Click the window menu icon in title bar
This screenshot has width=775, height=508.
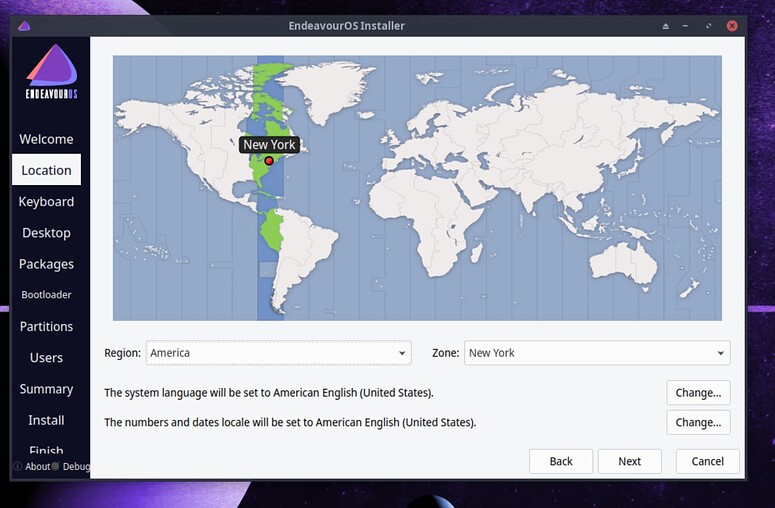pyautogui.click(x=24, y=26)
